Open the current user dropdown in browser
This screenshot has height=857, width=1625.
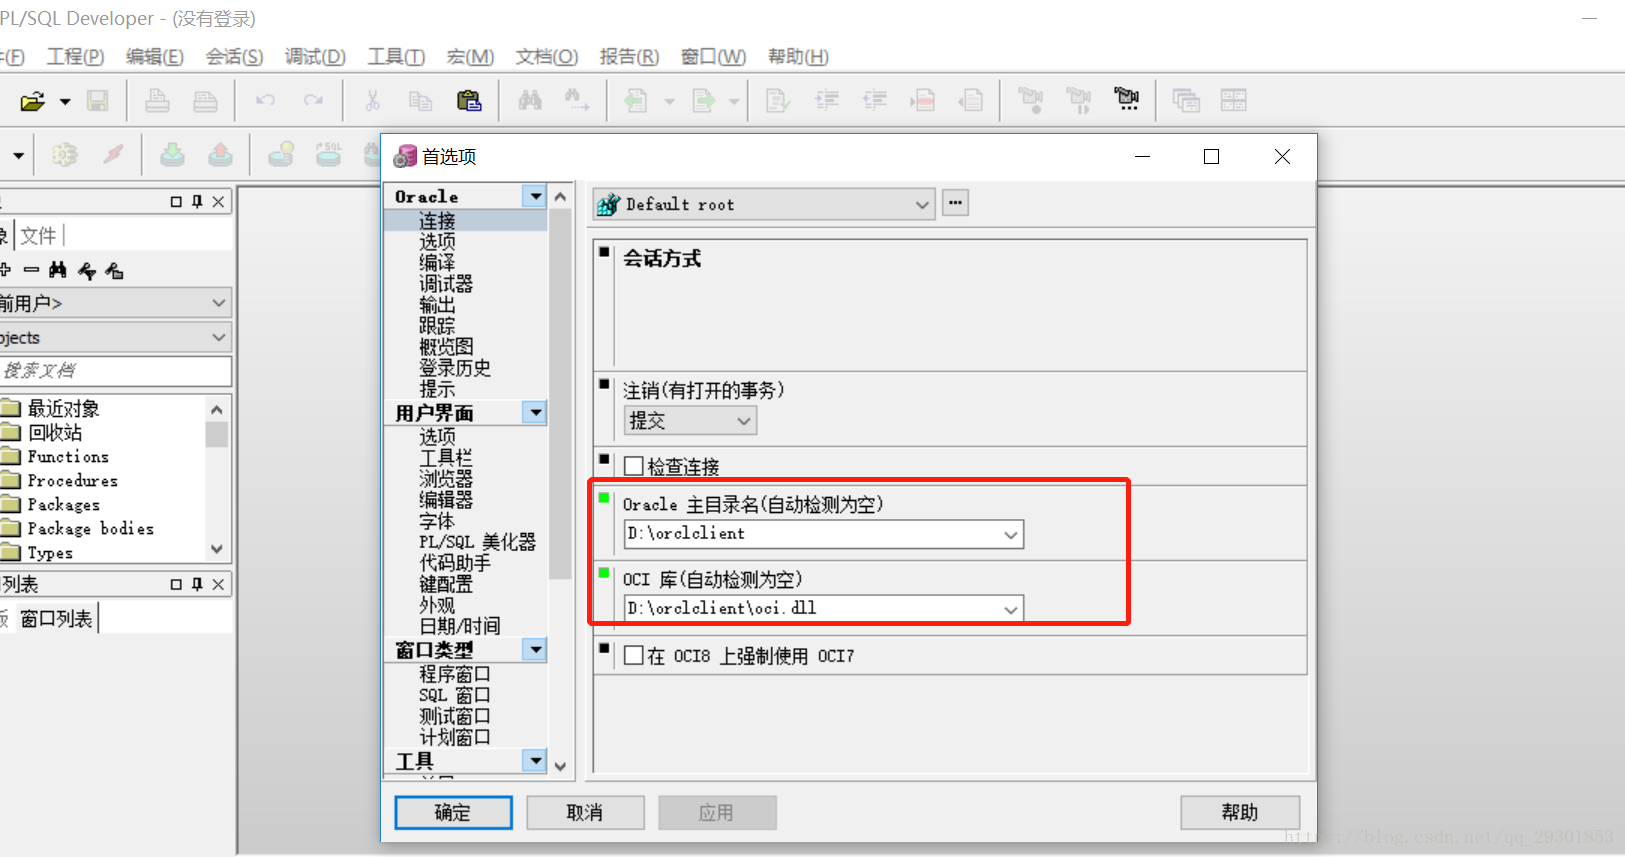(219, 302)
